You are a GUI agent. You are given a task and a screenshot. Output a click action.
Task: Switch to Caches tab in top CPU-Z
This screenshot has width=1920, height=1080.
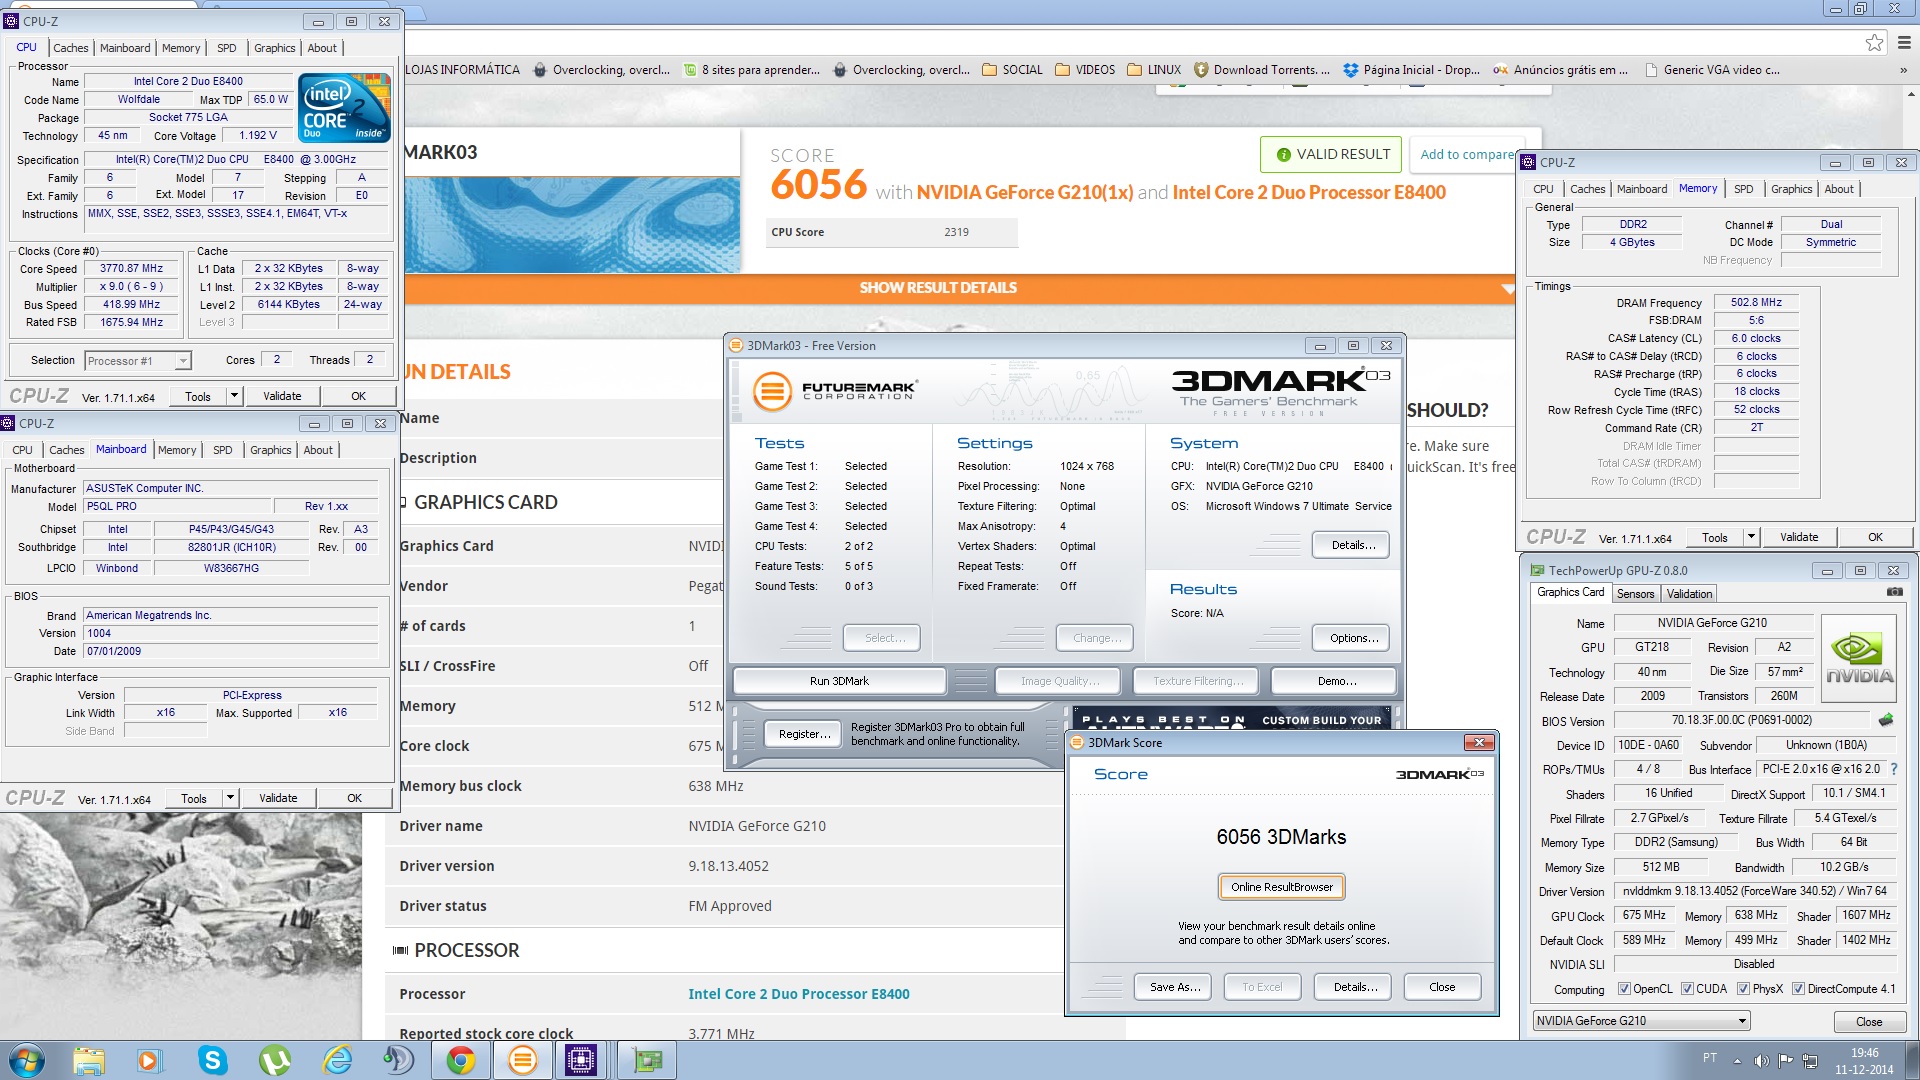(x=70, y=48)
